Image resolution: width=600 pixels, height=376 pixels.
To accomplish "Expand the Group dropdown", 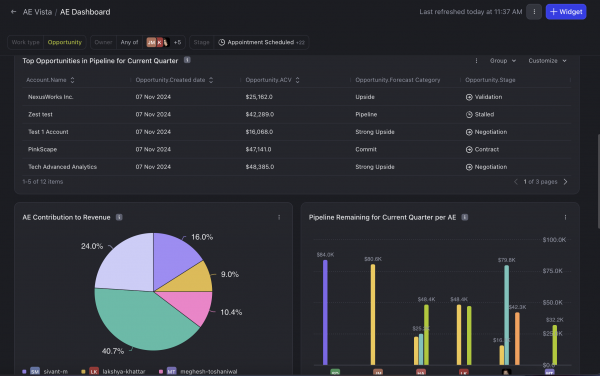I will [x=503, y=60].
